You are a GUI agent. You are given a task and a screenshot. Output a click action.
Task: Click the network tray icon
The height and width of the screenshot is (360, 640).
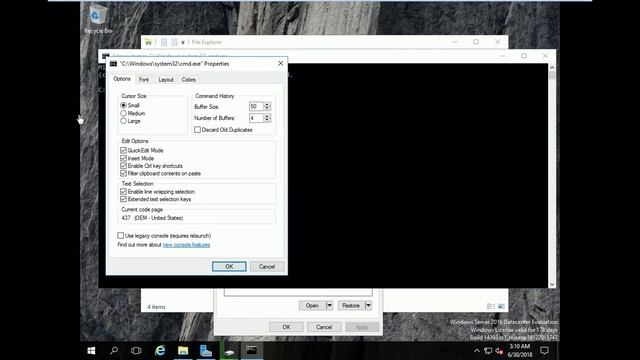pos(488,351)
